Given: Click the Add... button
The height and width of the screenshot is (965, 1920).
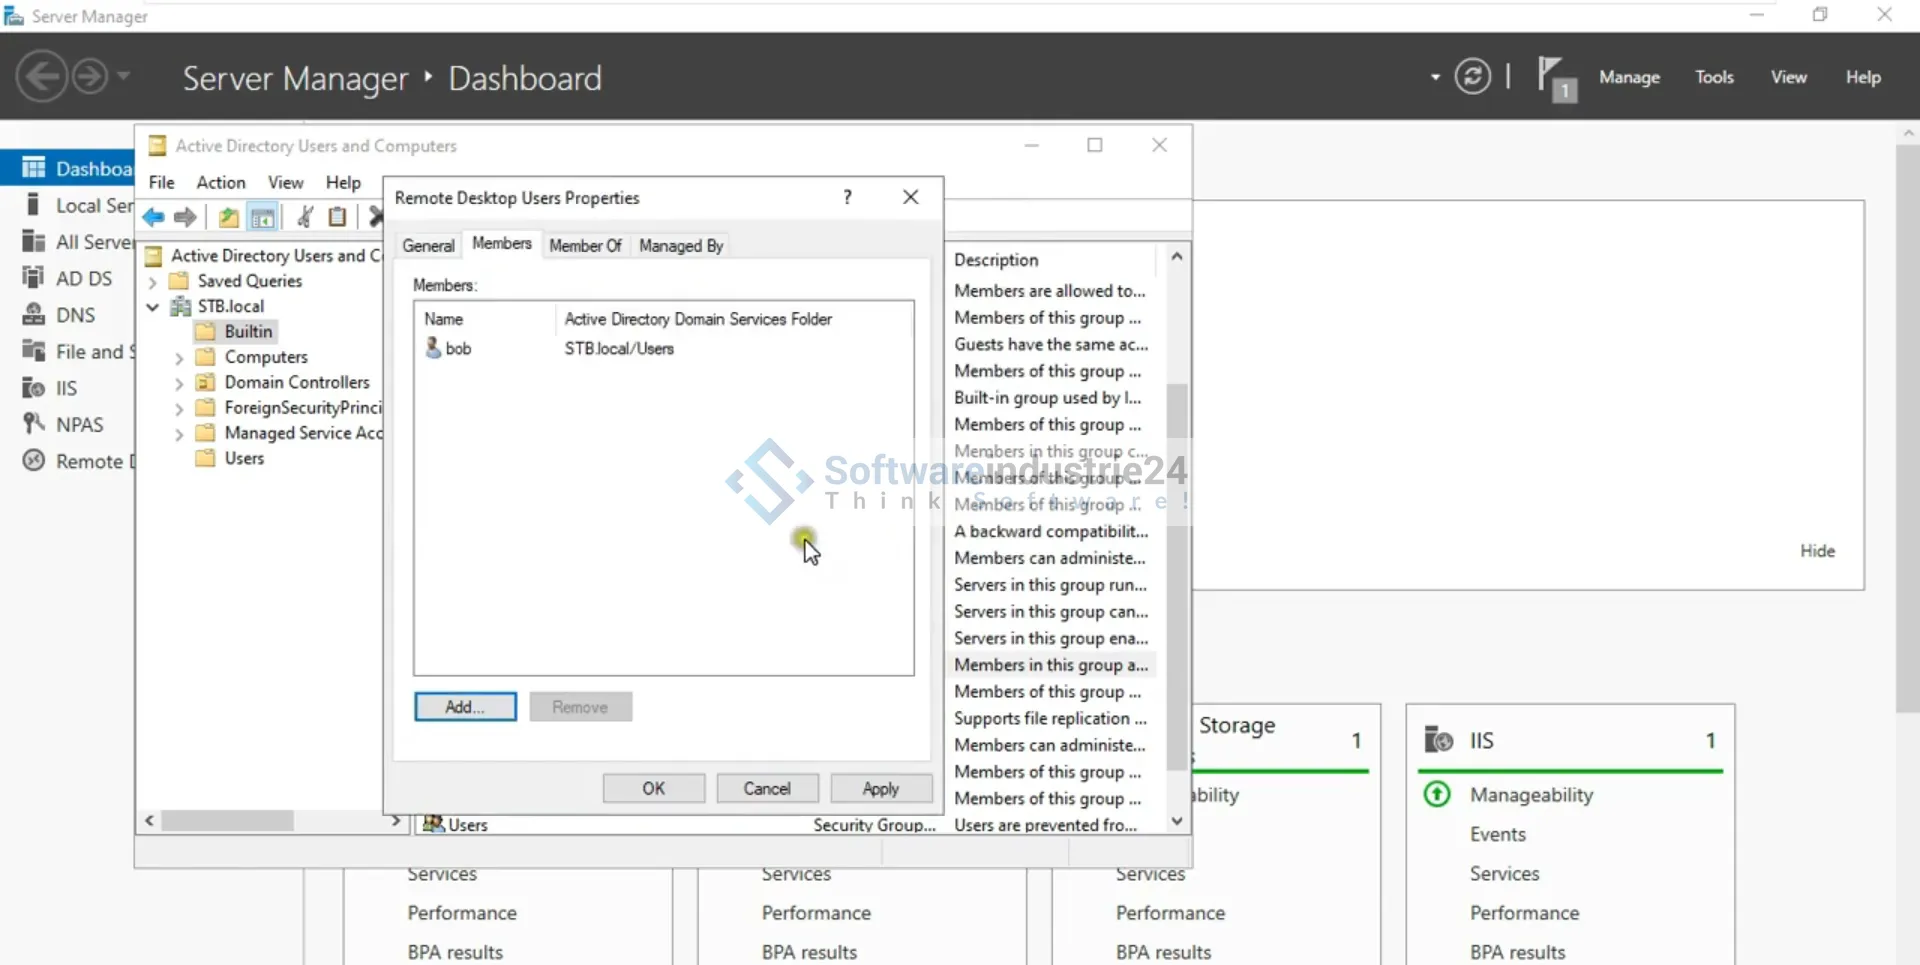Looking at the screenshot, I should (465, 707).
